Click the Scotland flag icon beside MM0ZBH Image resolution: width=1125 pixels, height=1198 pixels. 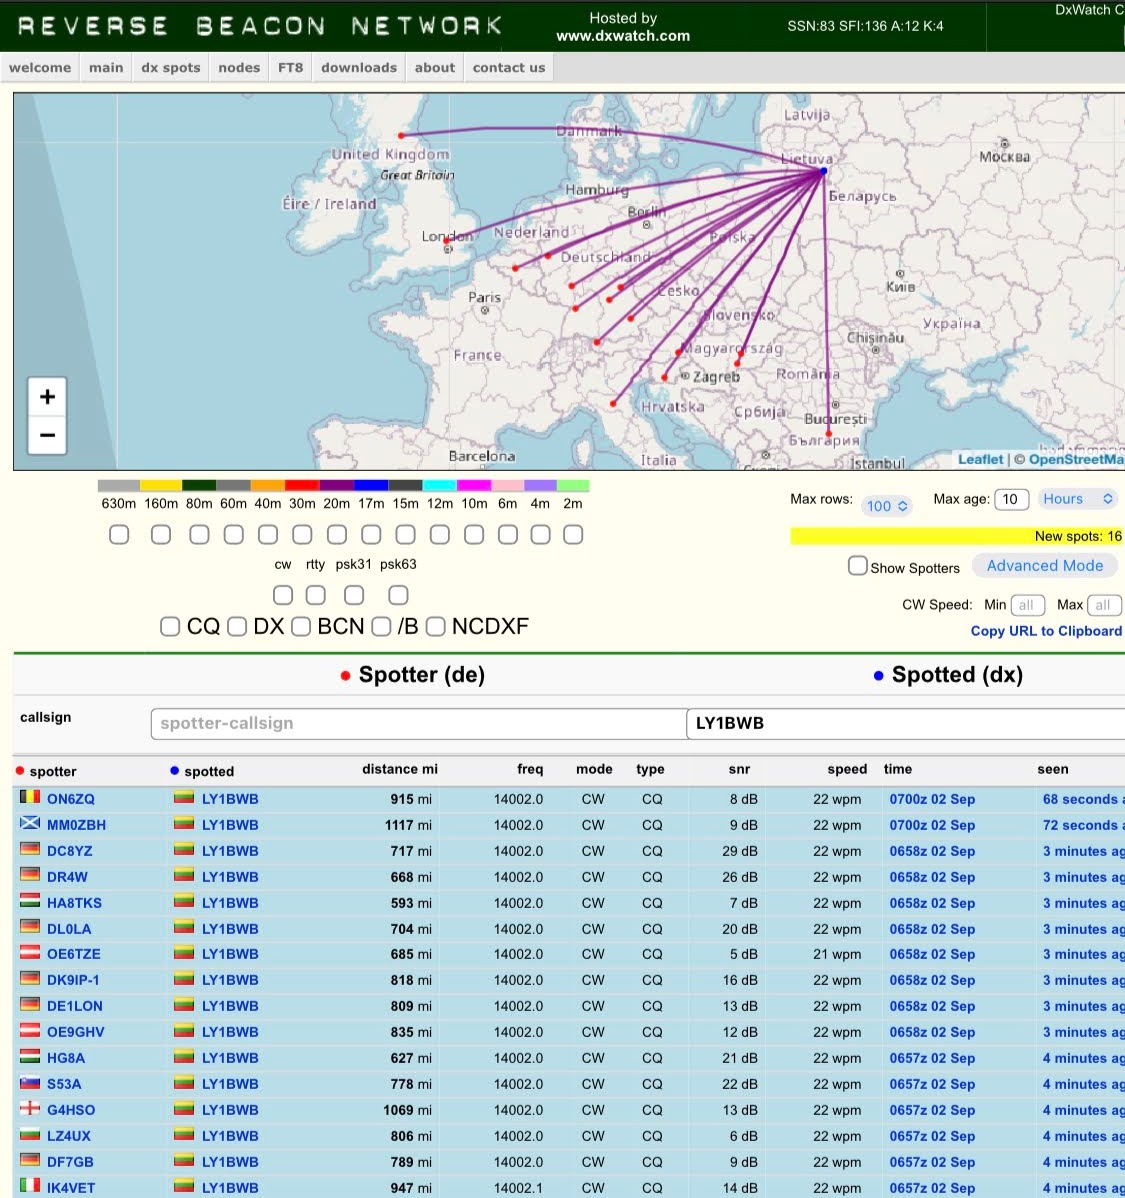(30, 824)
